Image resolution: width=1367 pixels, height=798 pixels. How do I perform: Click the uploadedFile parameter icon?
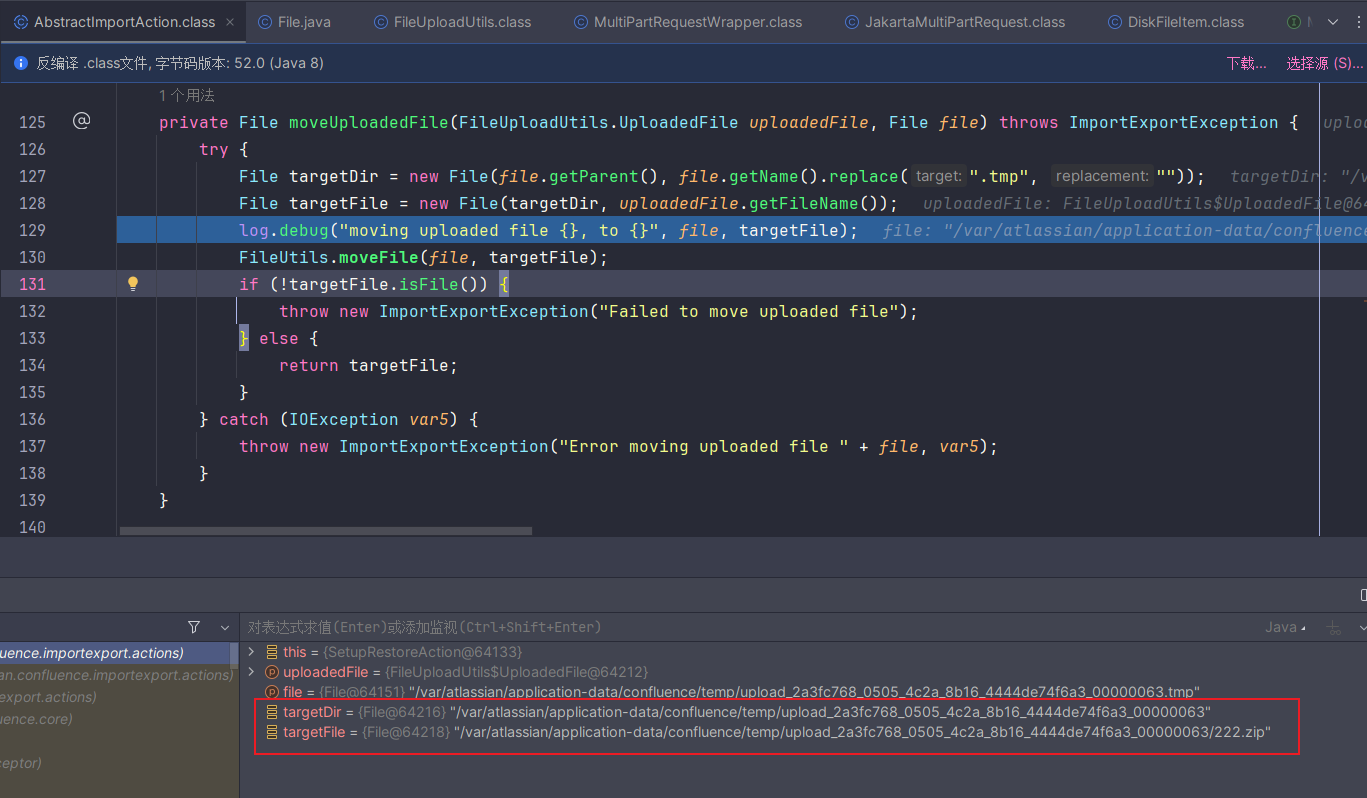pos(271,672)
